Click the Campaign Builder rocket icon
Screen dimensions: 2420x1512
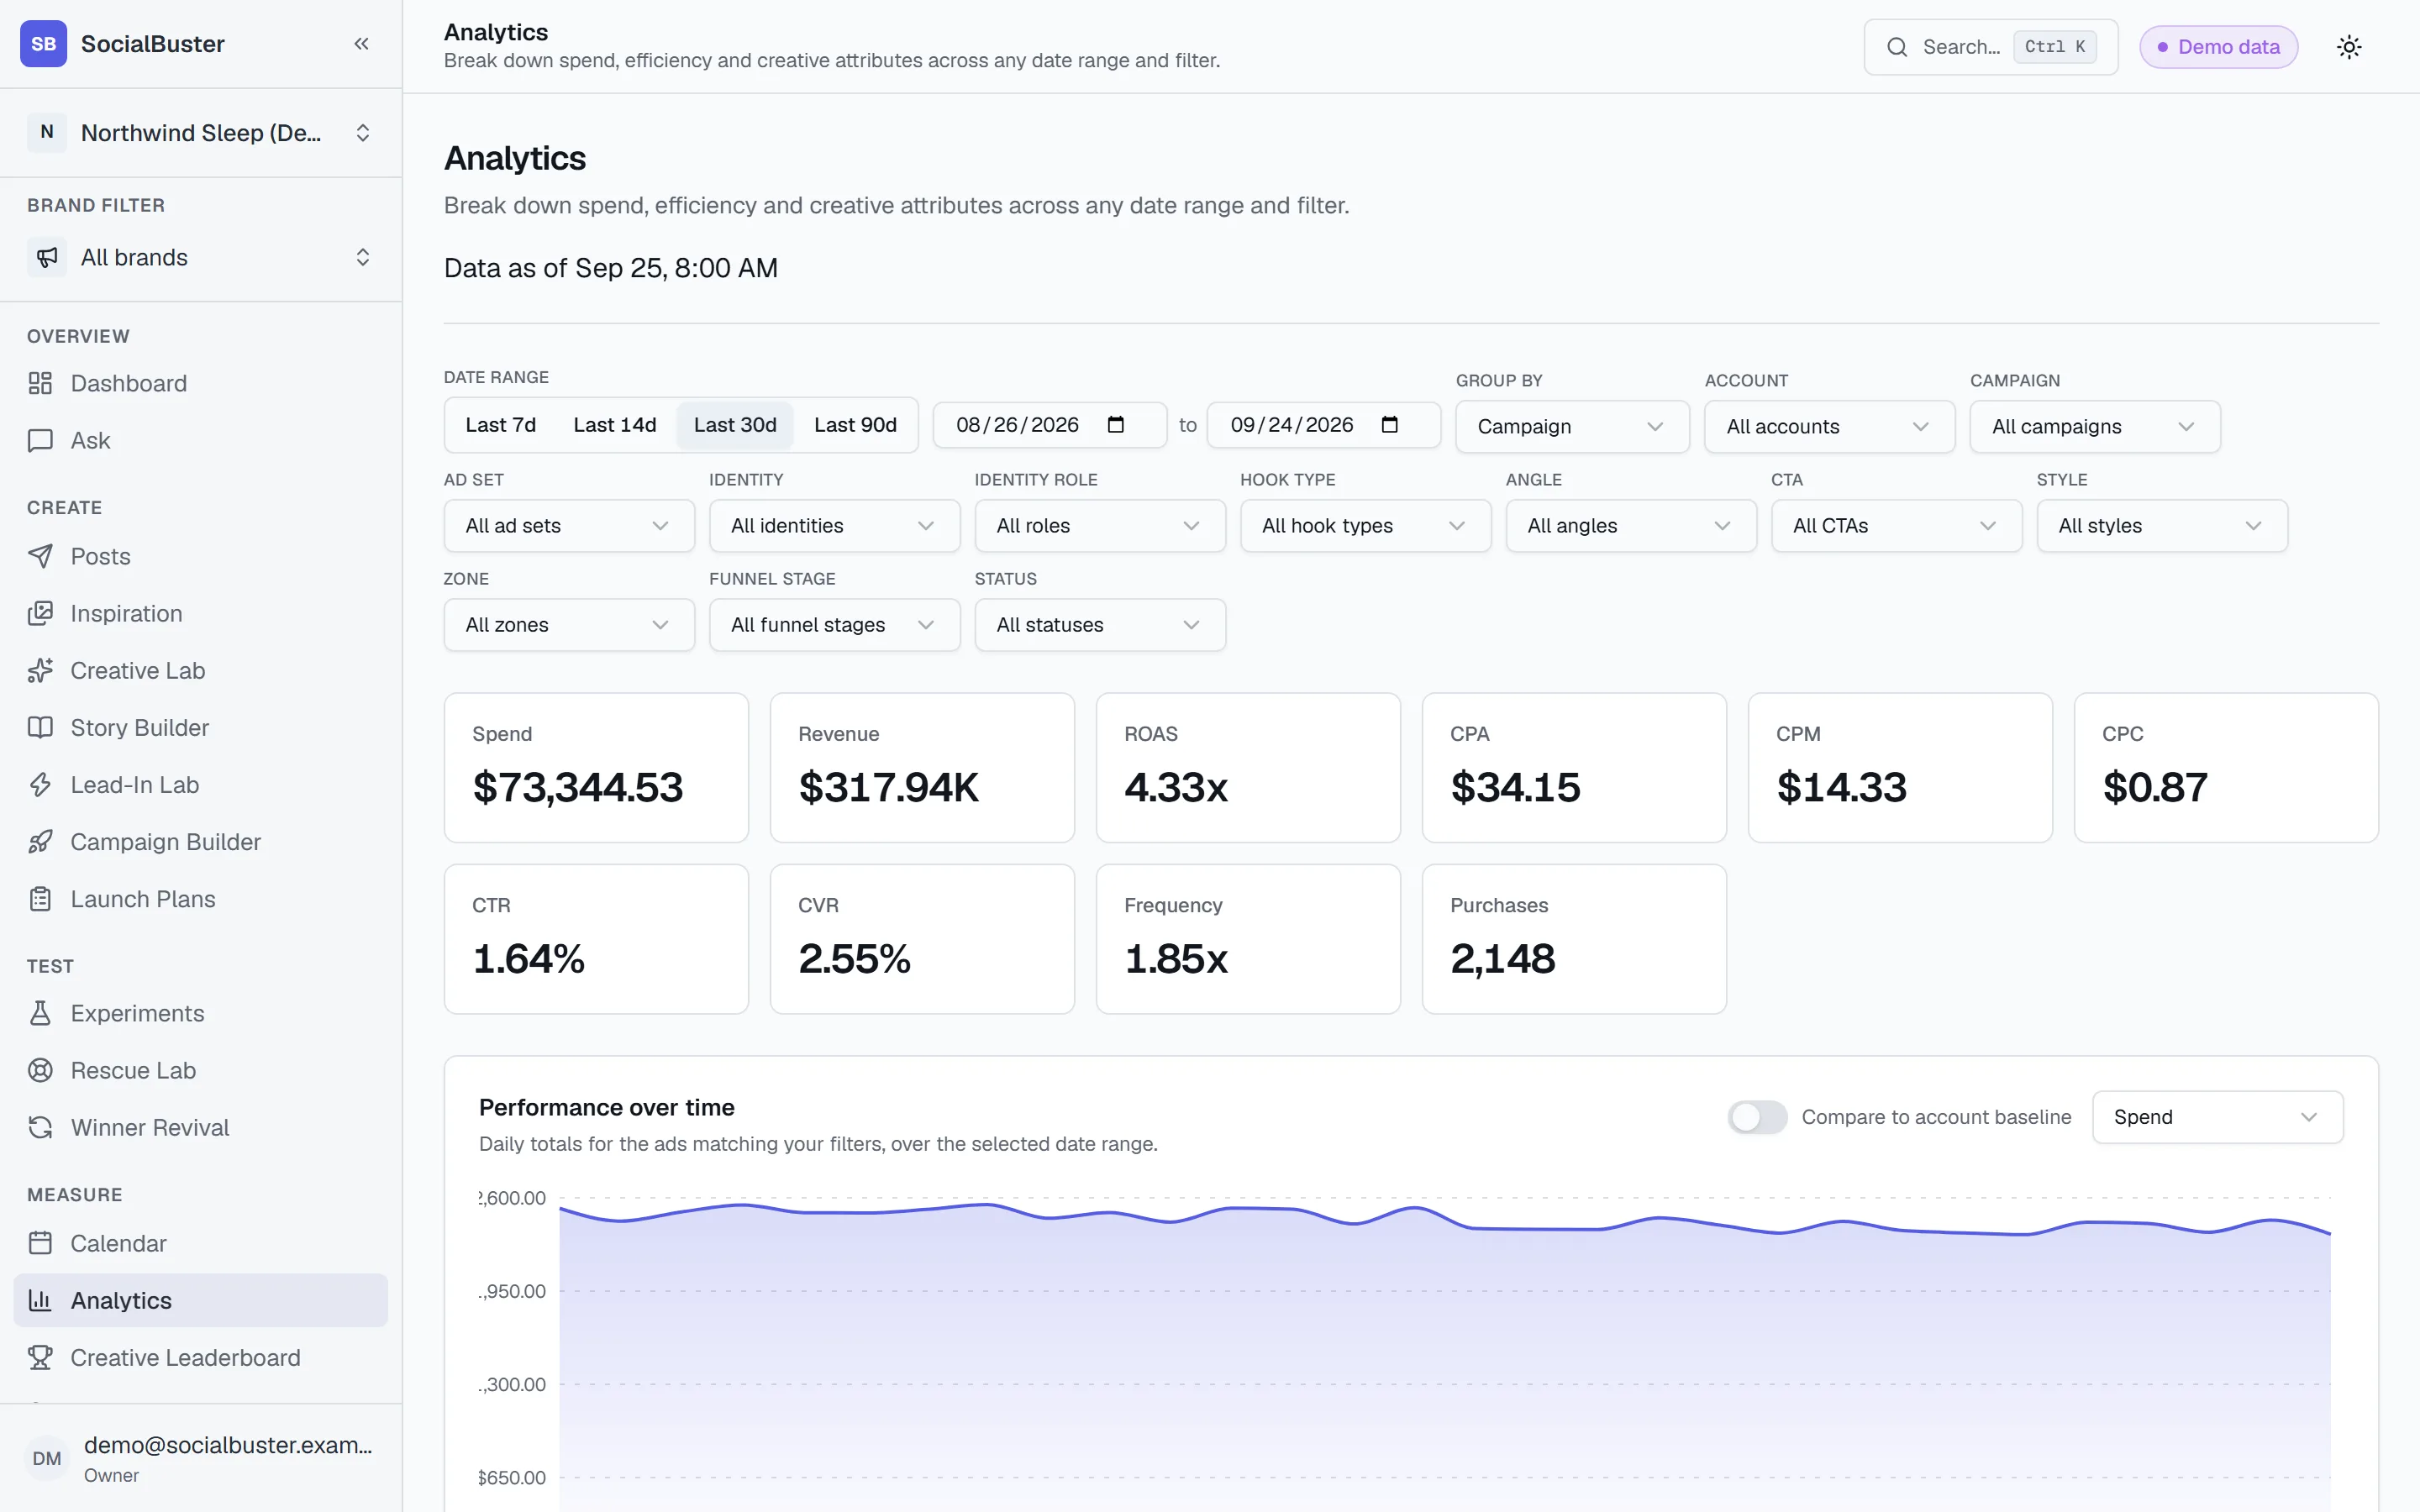pyautogui.click(x=40, y=842)
